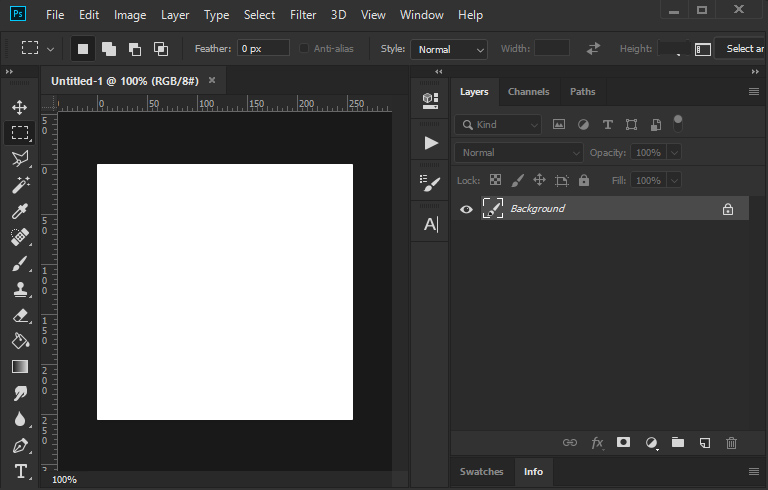Open the File menu
Image resolution: width=768 pixels, height=490 pixels.
55,15
